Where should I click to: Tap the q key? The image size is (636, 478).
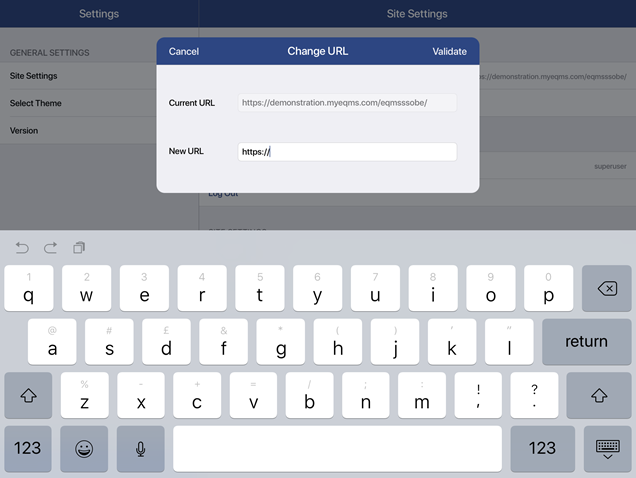pyautogui.click(x=29, y=289)
